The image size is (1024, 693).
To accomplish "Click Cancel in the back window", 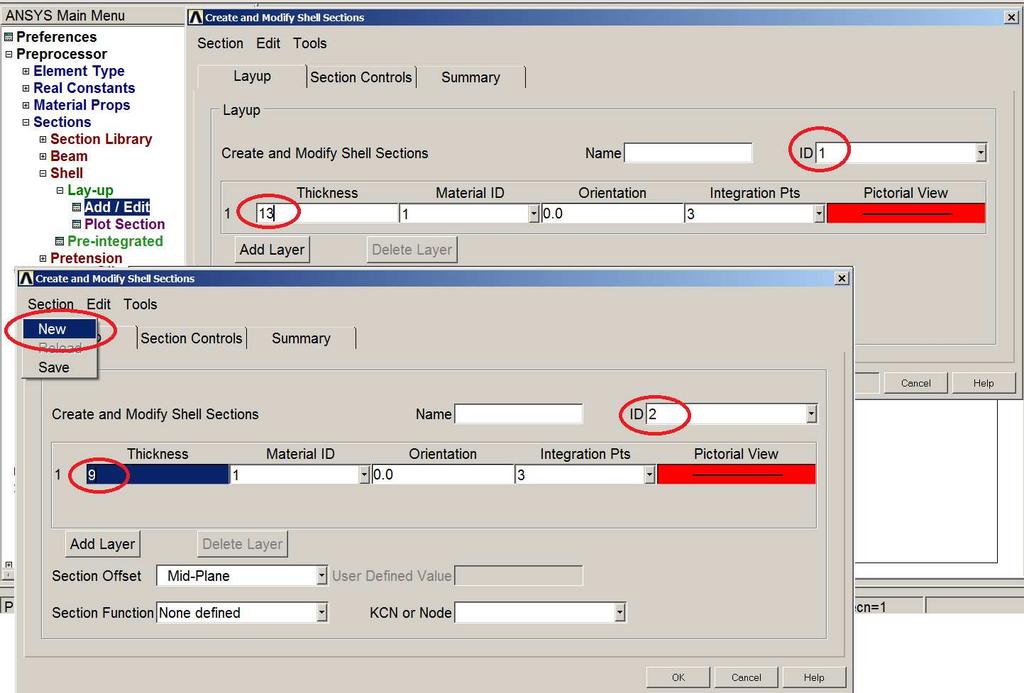I will click(916, 383).
